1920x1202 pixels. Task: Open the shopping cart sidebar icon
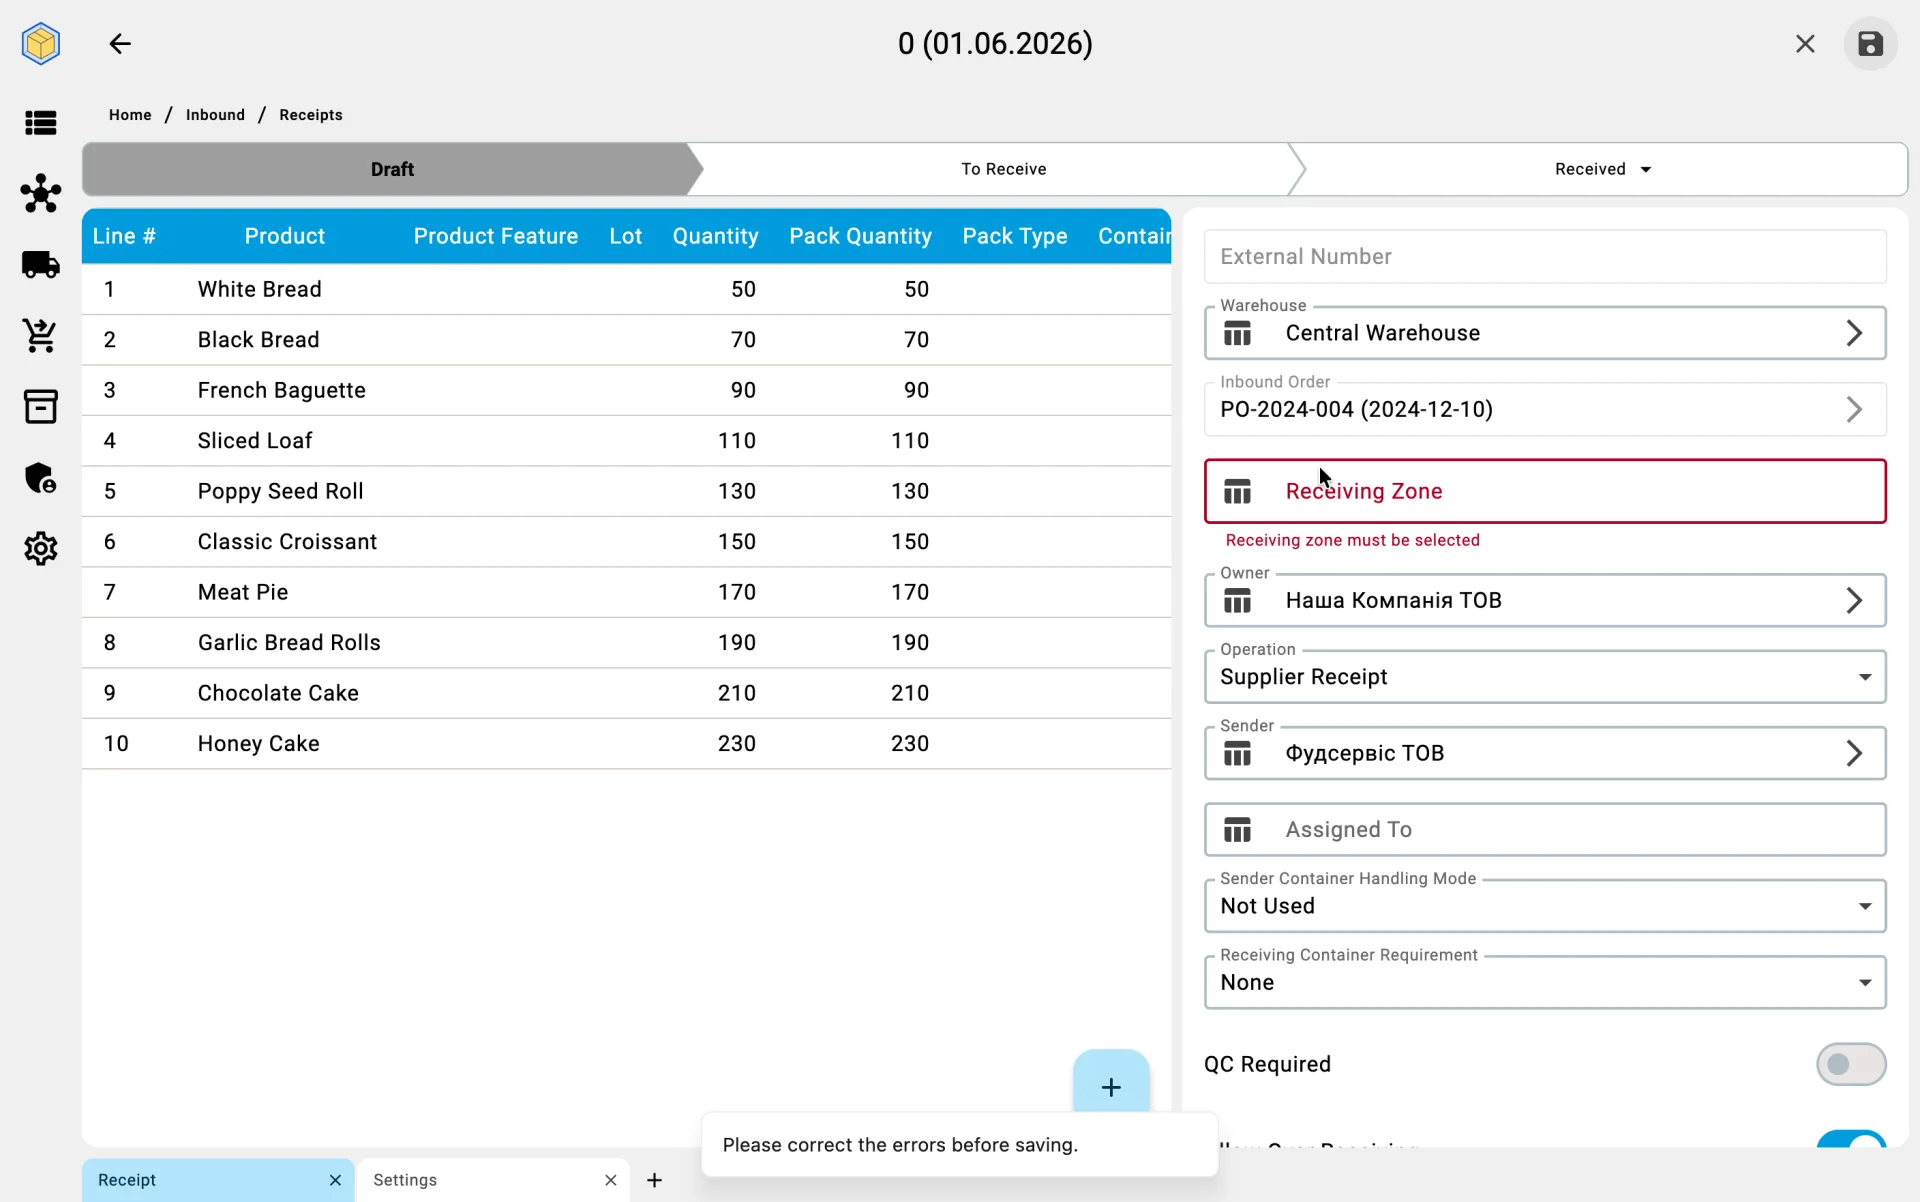pyautogui.click(x=41, y=336)
